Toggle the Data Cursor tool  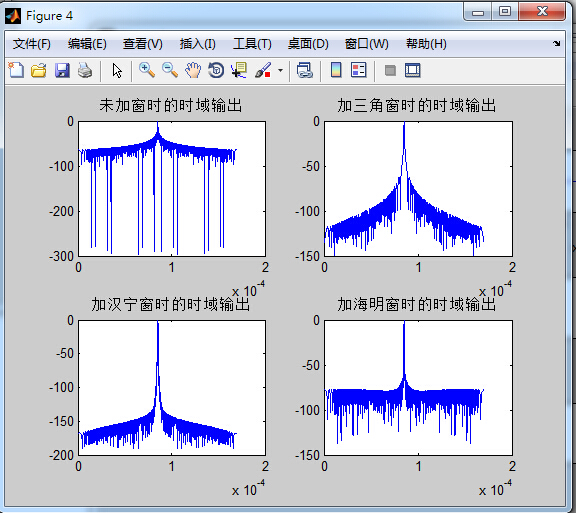click(239, 70)
